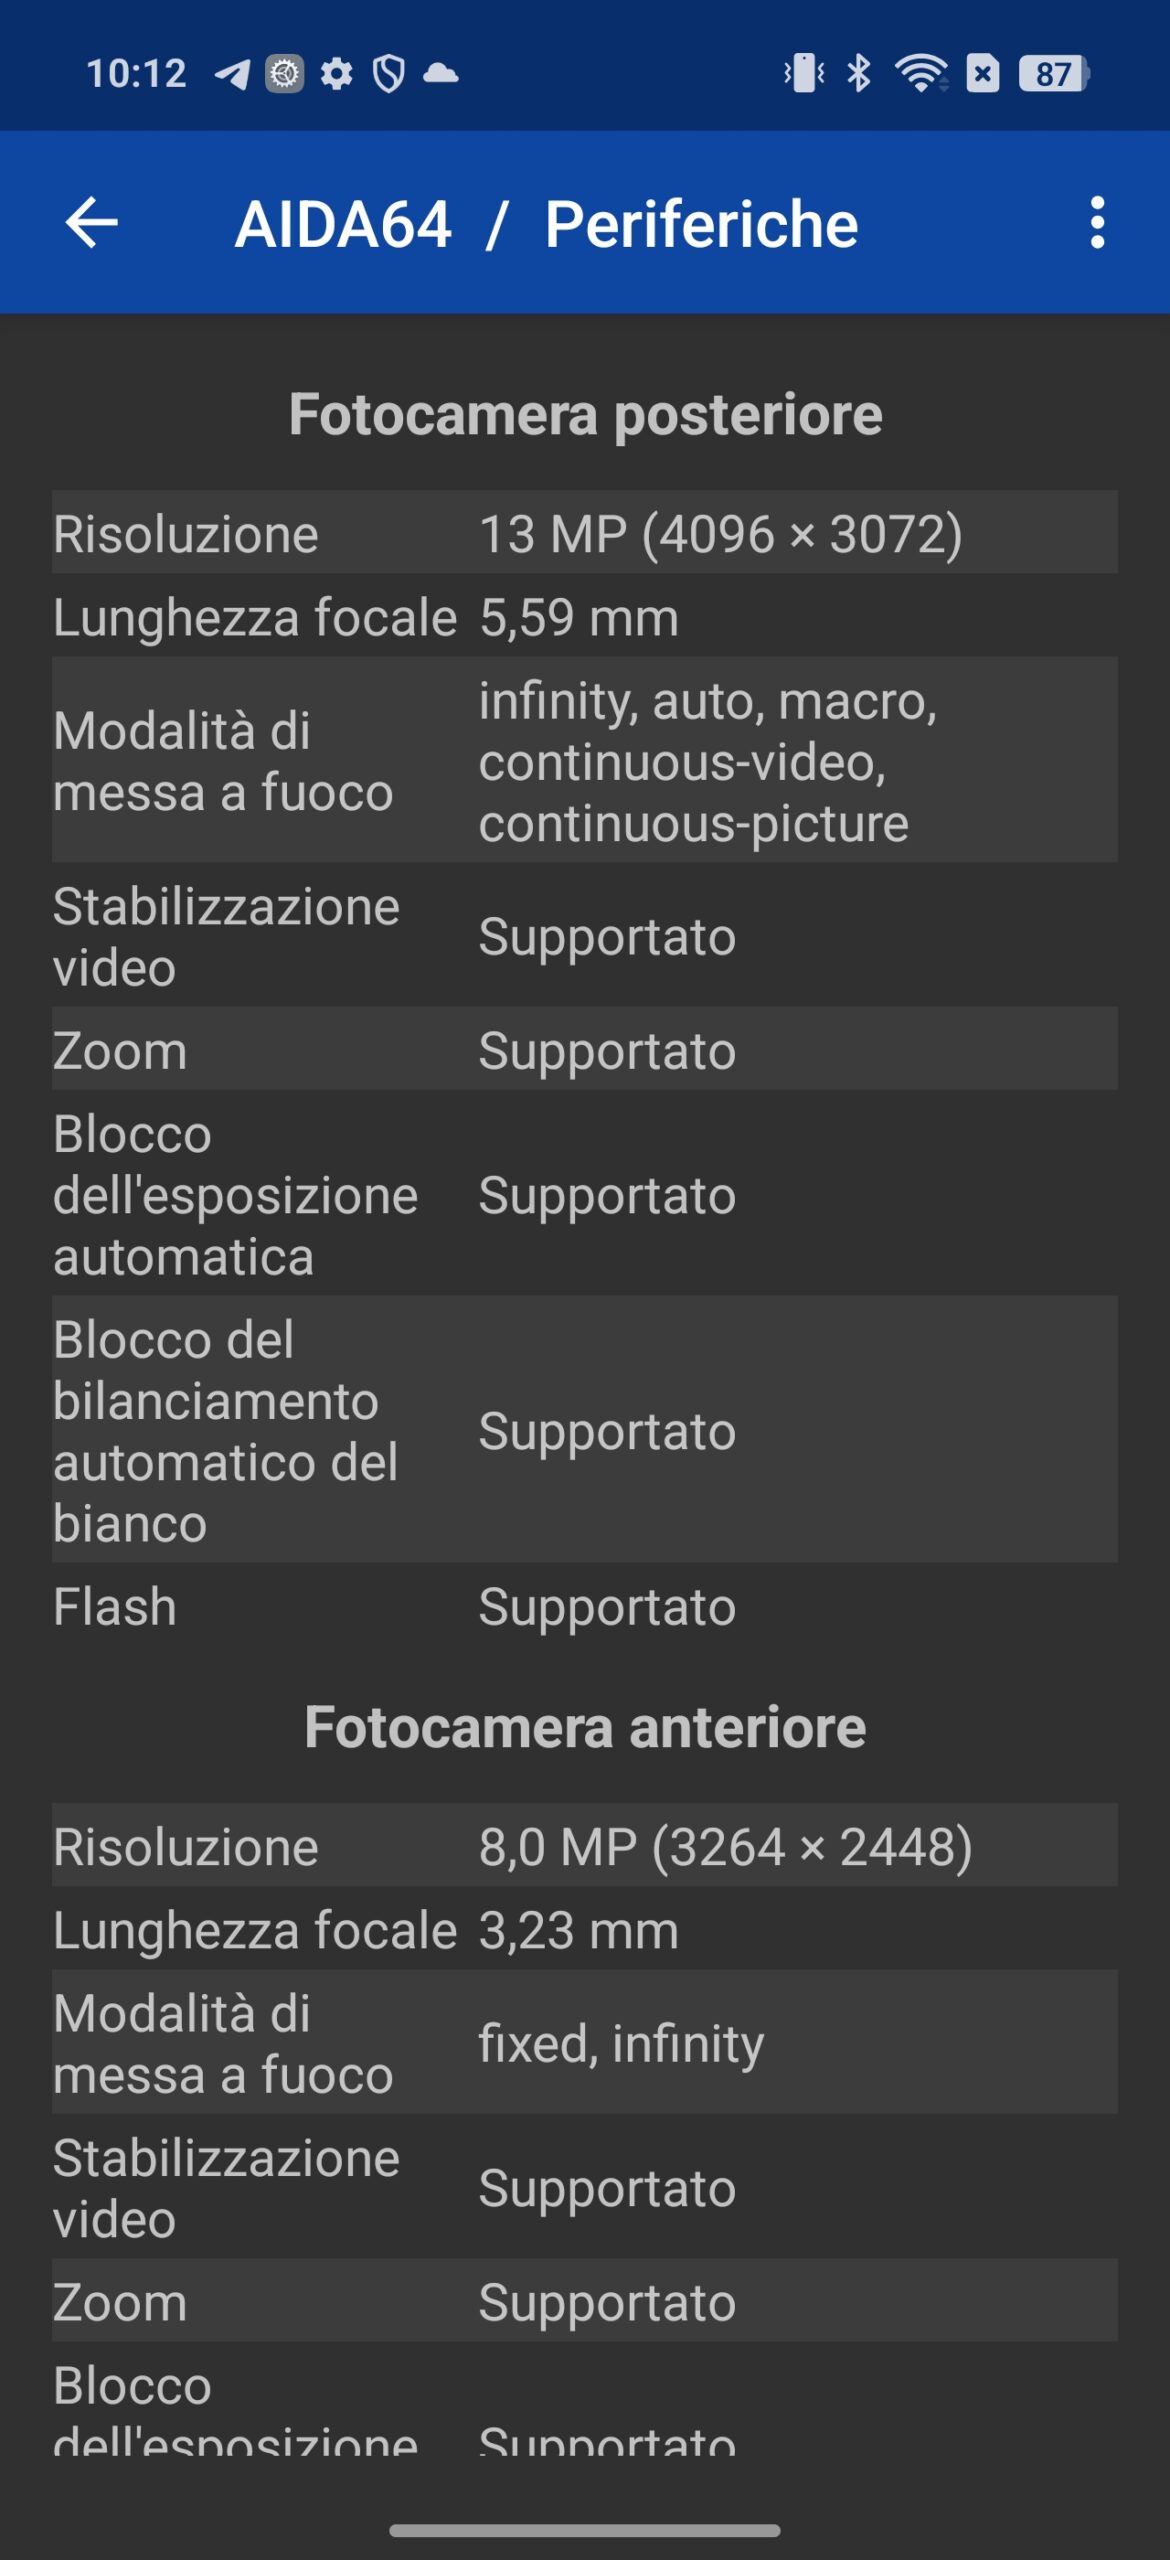Screen dimensions: 1170x2560
Task: Tap the bottom navigation gesture bar
Action: click(x=585, y=2530)
